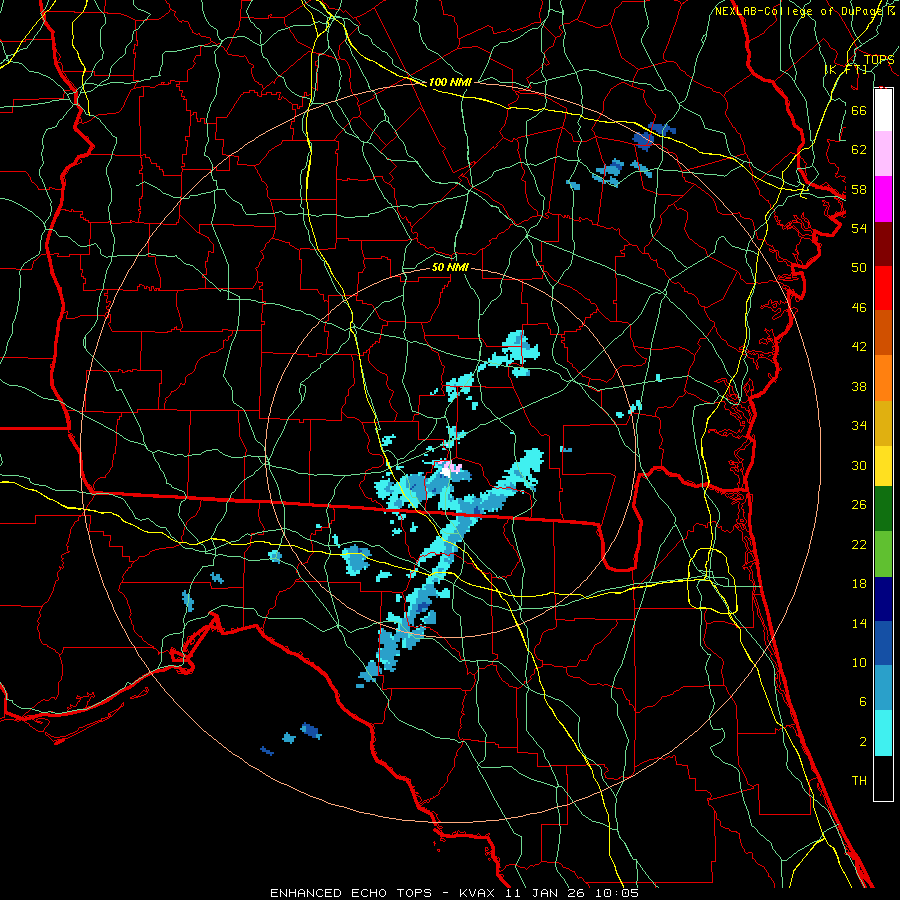The height and width of the screenshot is (900, 900).
Task: Click the light pink legend swatch
Action: click(x=883, y=153)
